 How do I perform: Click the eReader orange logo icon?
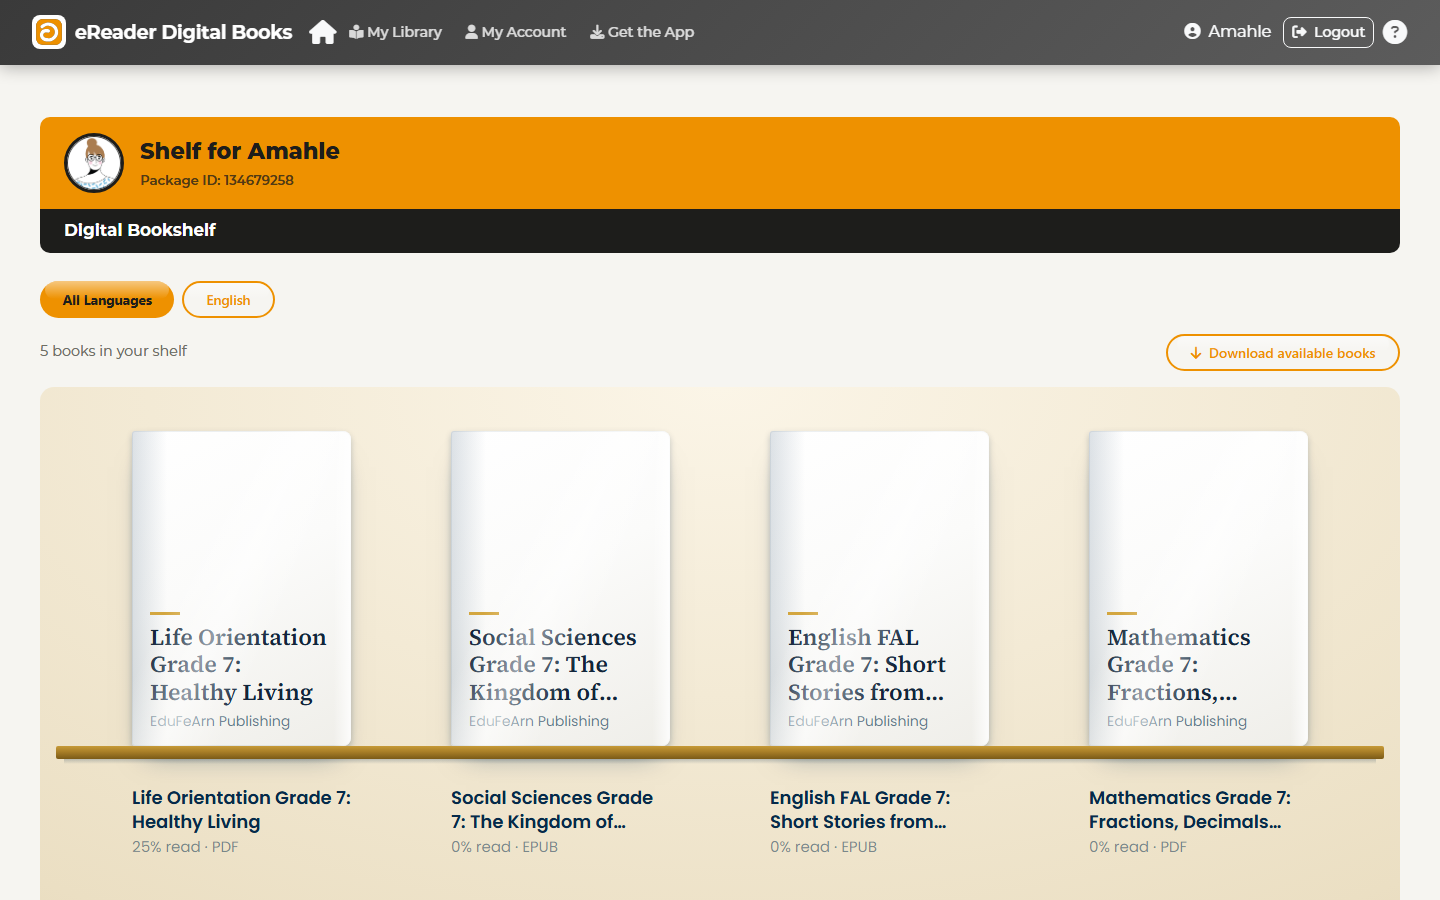49,32
